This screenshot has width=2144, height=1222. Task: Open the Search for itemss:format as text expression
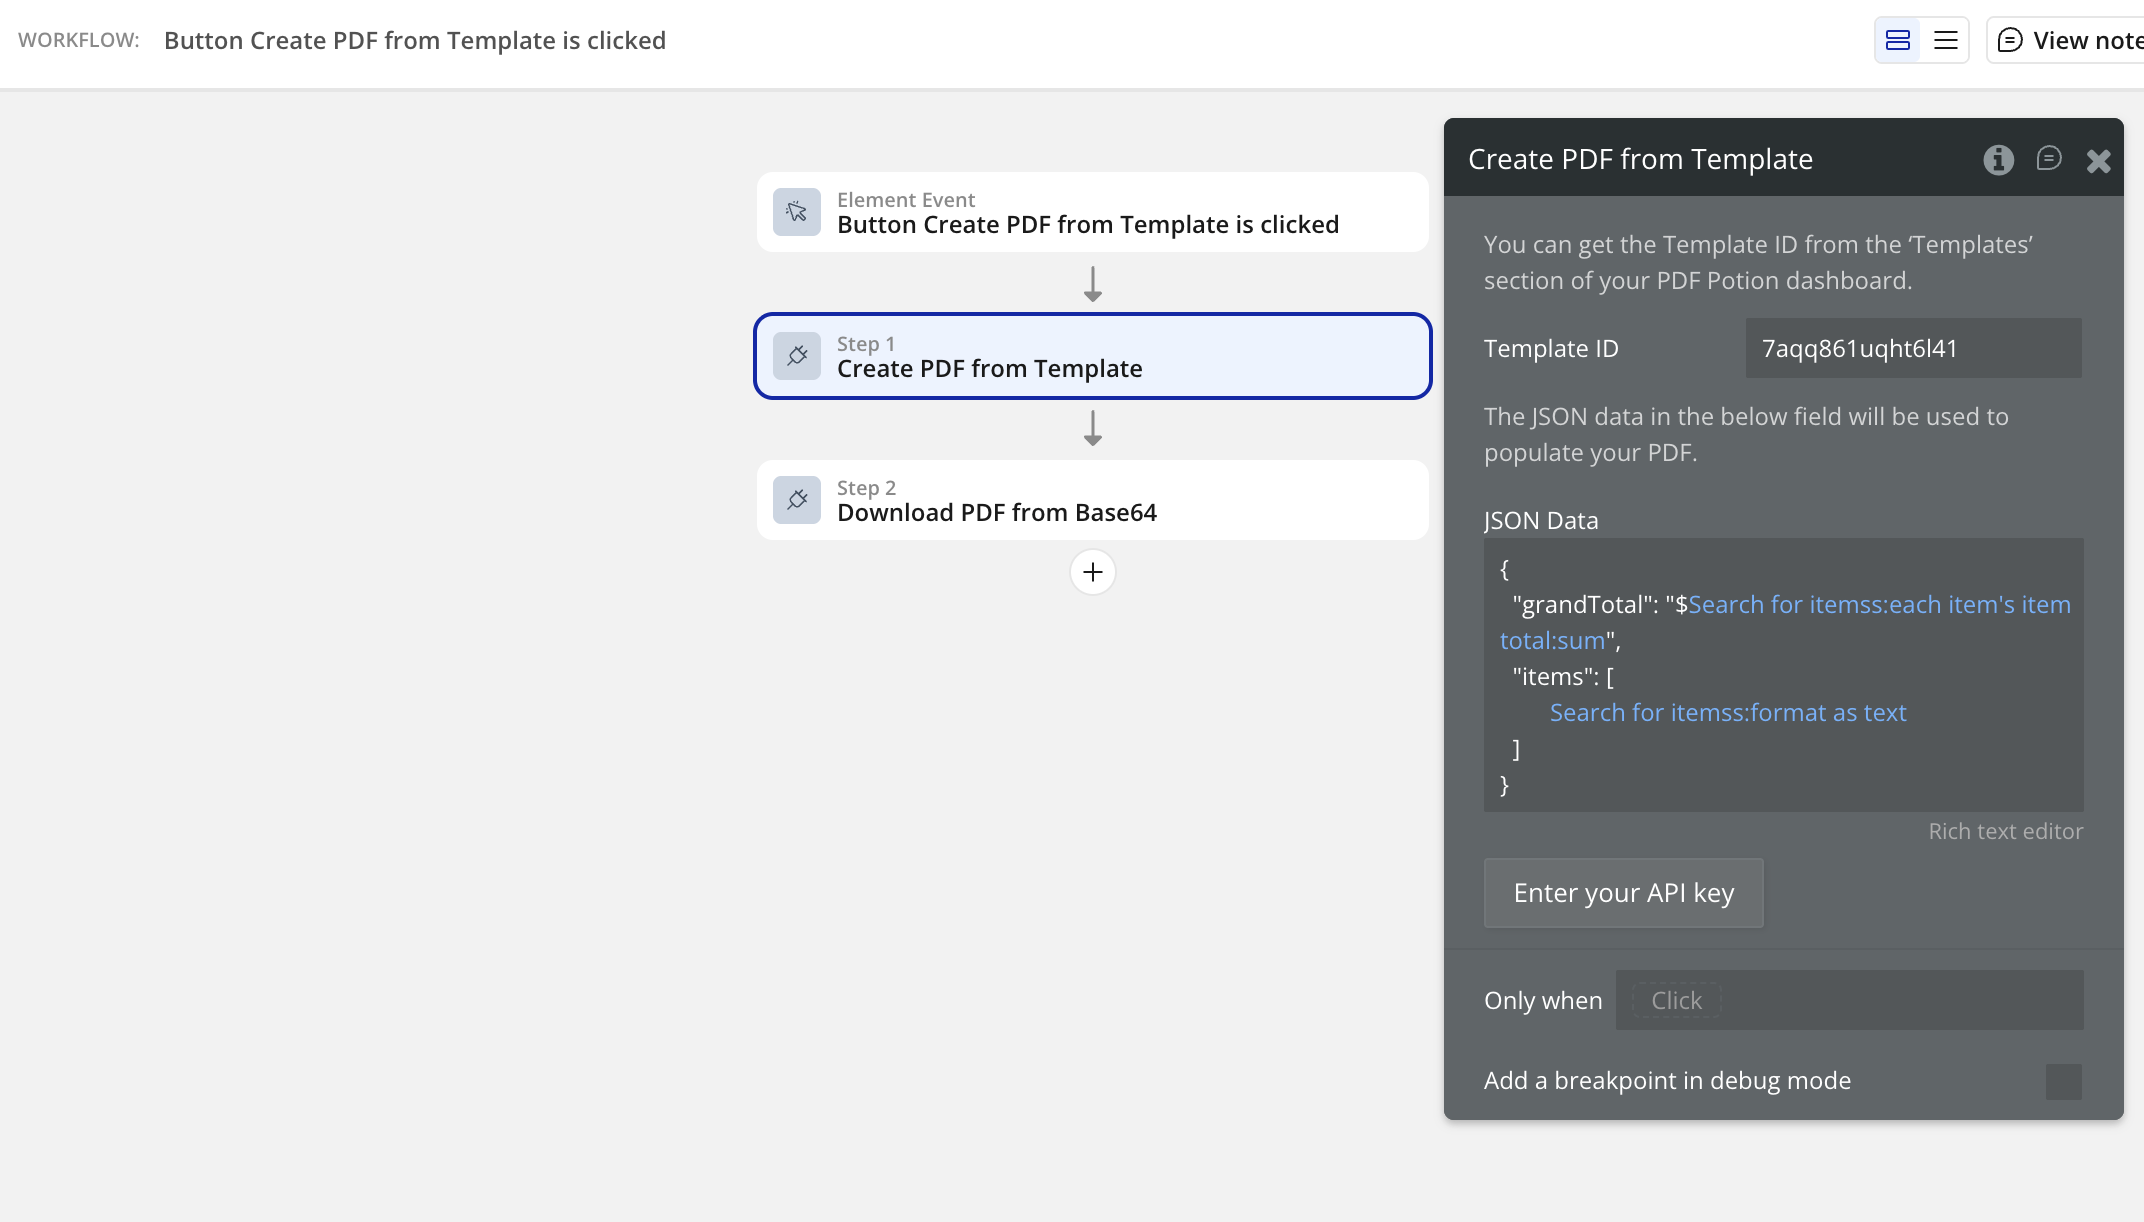point(1727,713)
